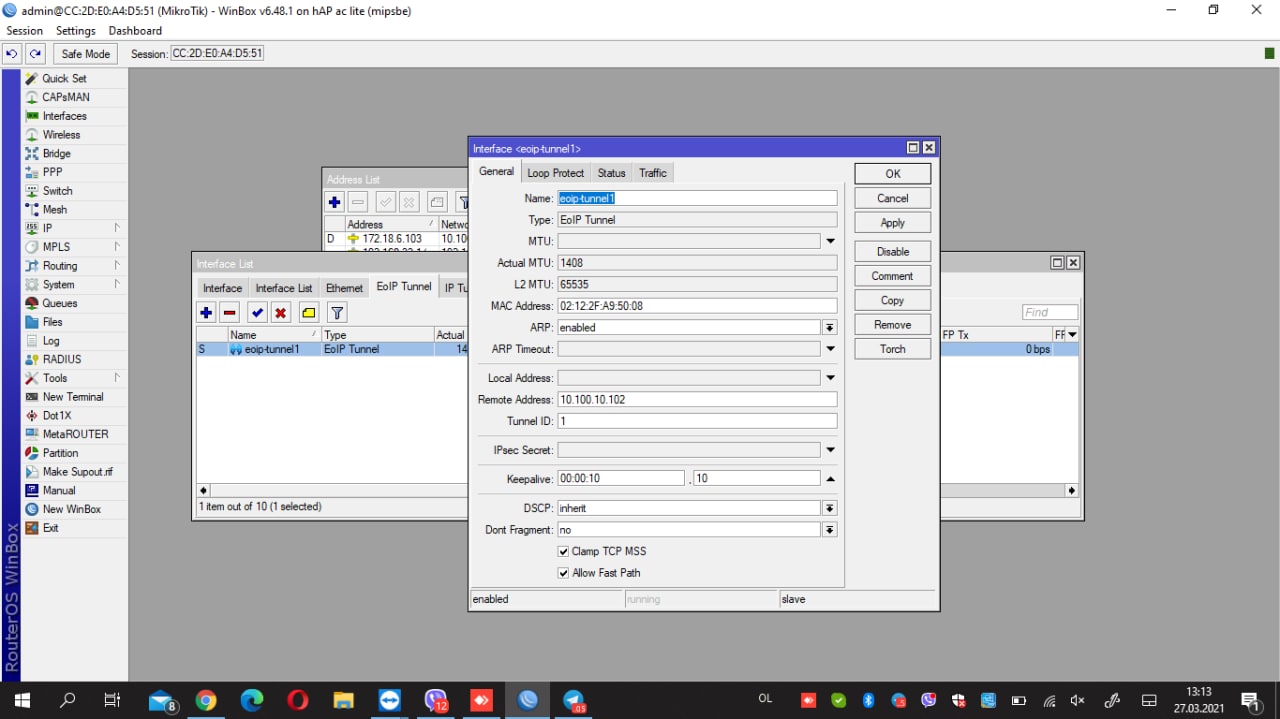Click undo arrow in main toolbar

click(13, 54)
